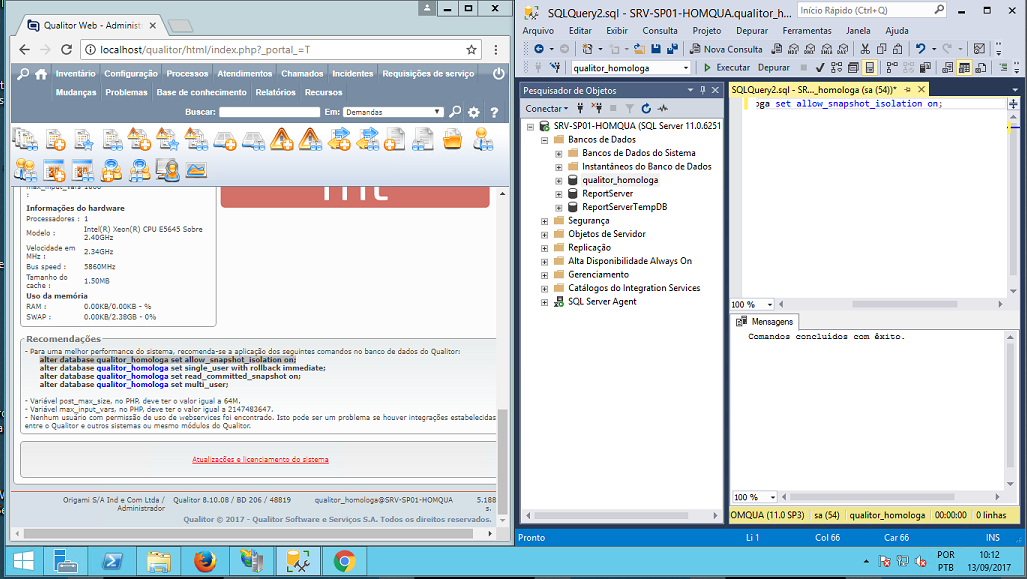Click document with blue star icon
The width and height of the screenshot is (1027, 579).
[x=84, y=140]
